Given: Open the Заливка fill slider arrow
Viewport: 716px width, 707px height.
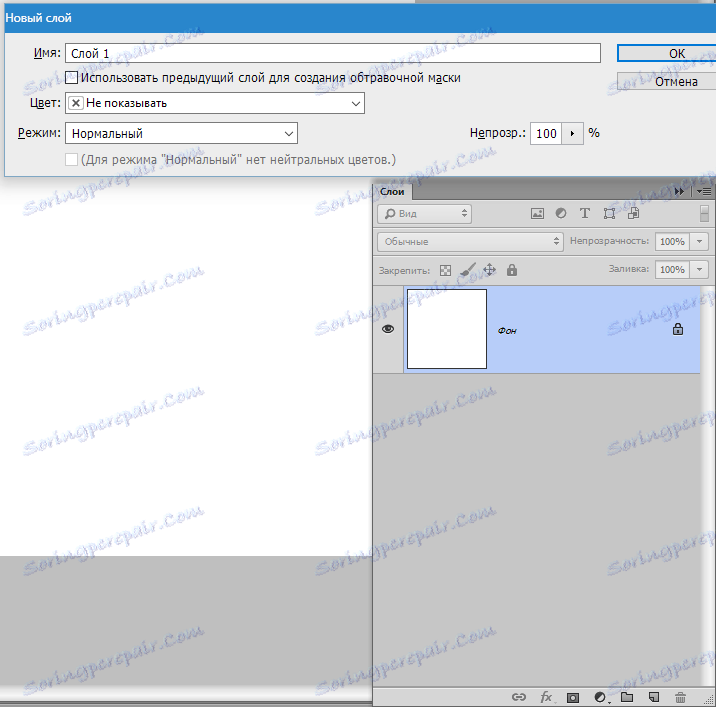Looking at the screenshot, I should pos(700,269).
